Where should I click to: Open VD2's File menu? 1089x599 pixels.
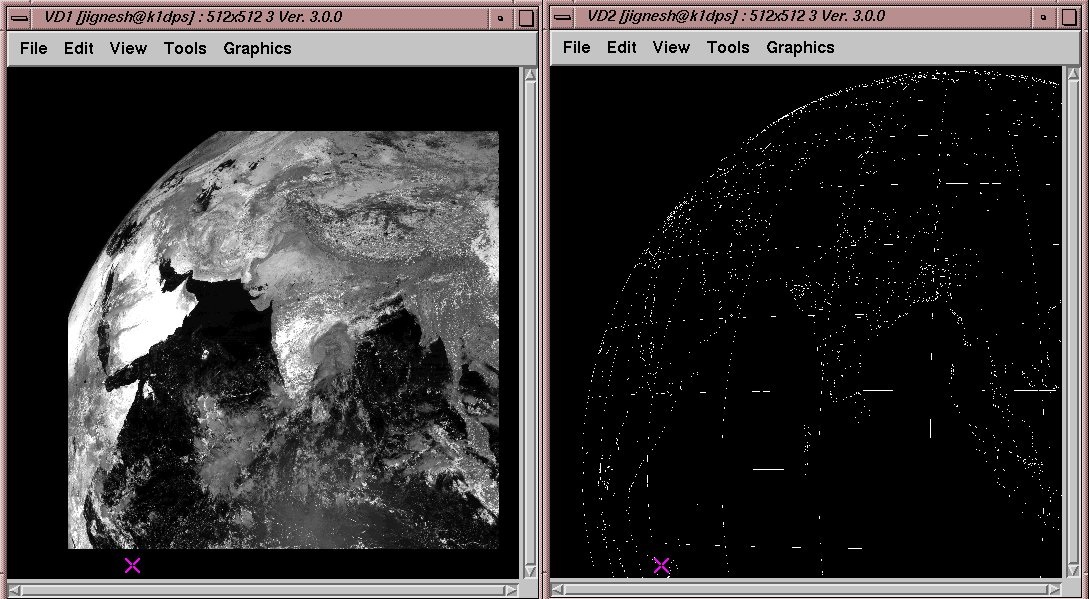[x=577, y=48]
